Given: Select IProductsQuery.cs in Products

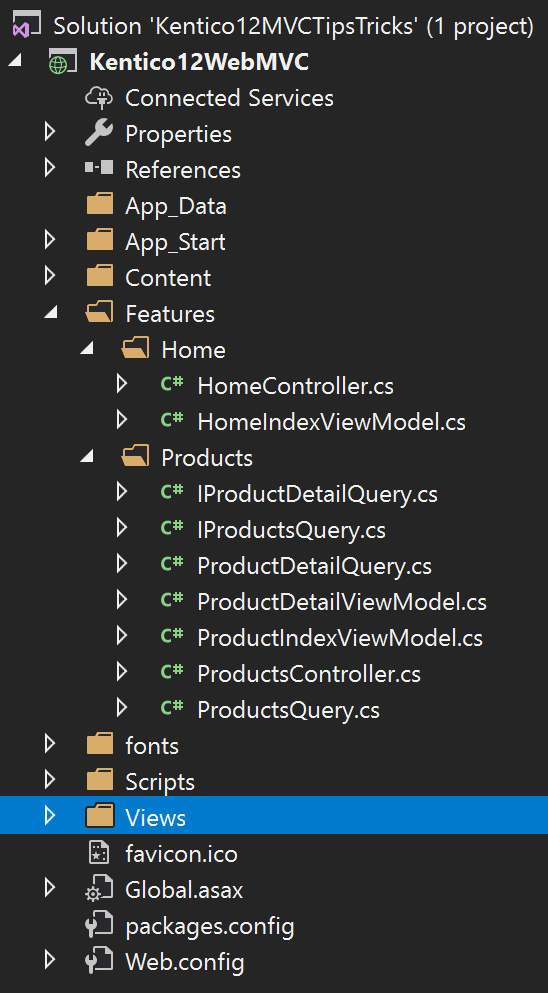Looking at the screenshot, I should pyautogui.click(x=291, y=530).
